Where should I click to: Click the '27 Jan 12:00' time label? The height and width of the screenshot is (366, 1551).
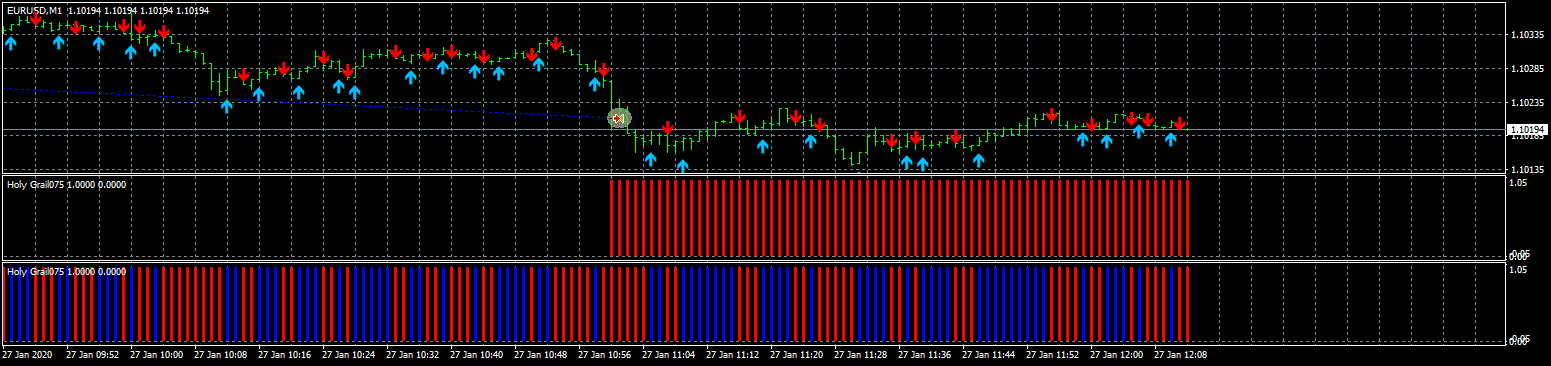(1116, 354)
